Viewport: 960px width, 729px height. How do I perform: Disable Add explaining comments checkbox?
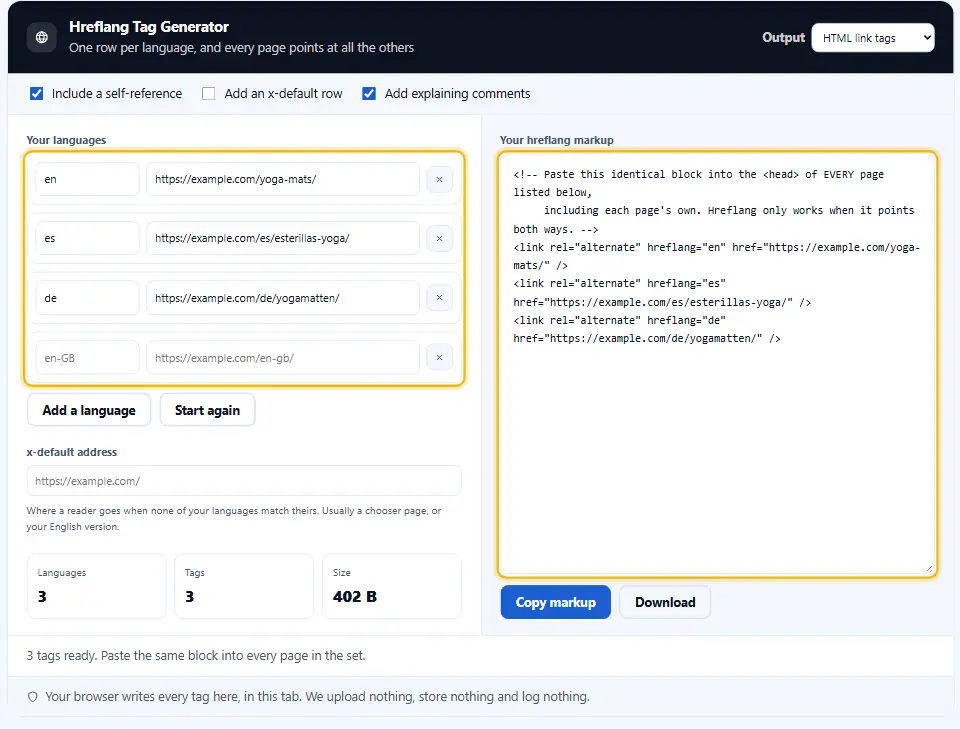(369, 94)
